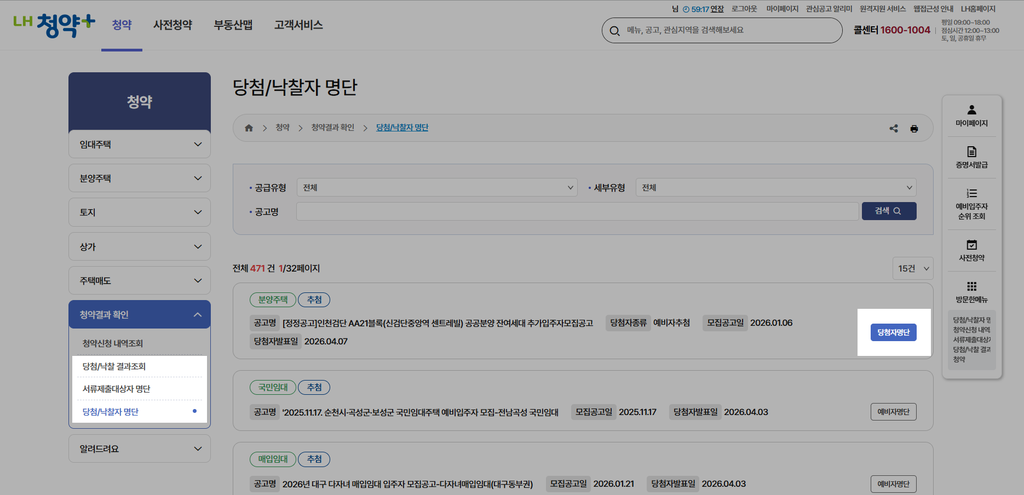The height and width of the screenshot is (495, 1024).
Task: Select 사전청약 in the top navigation
Action: click(172, 25)
